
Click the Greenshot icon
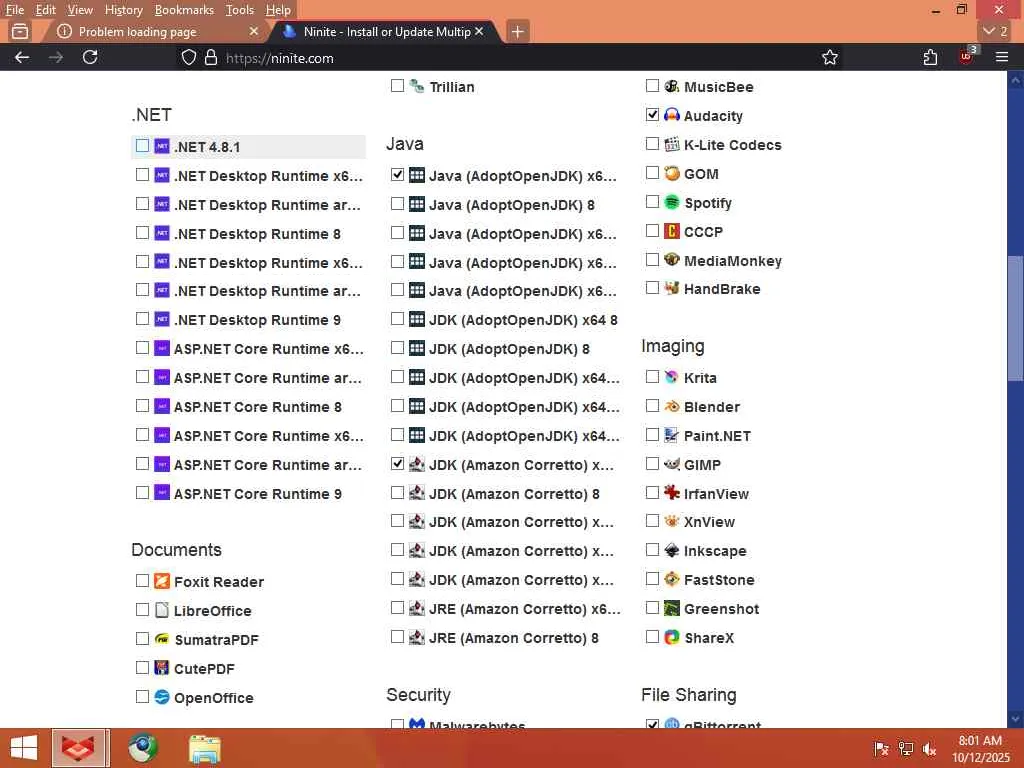(671, 608)
